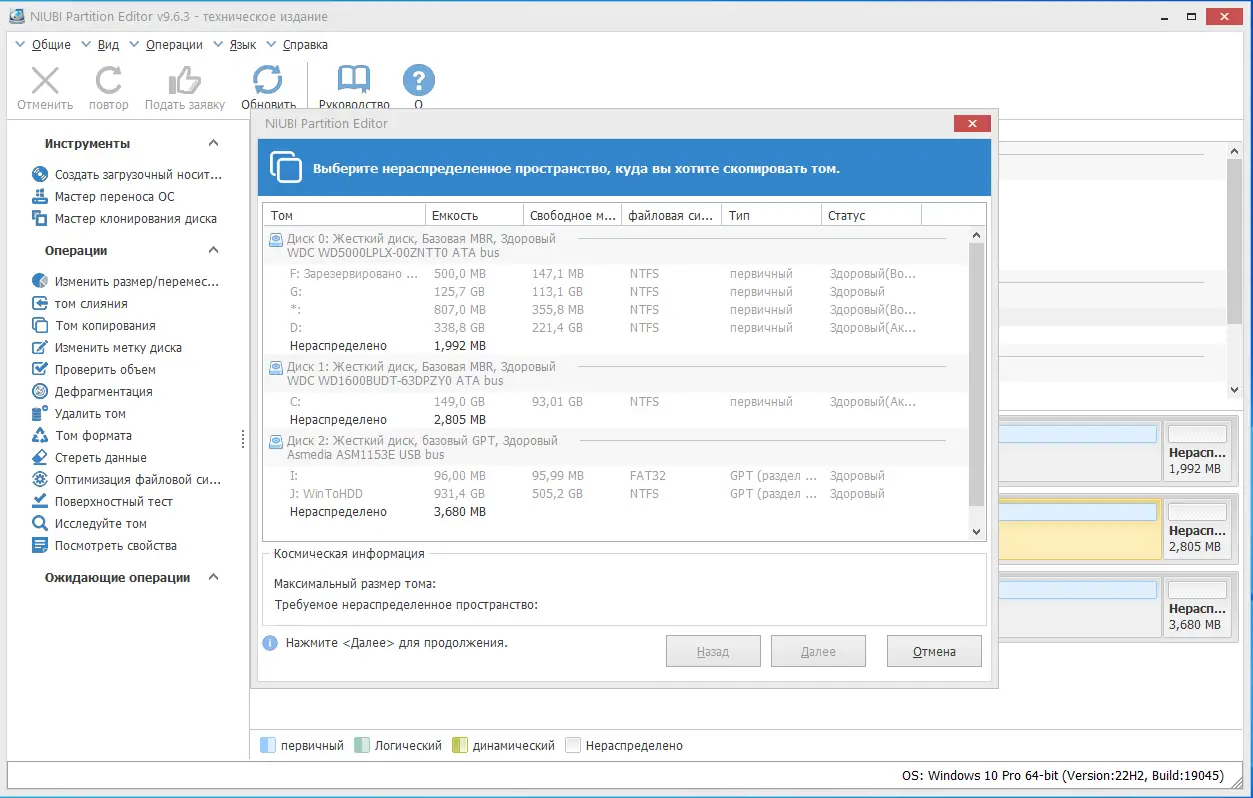Sort by файловая система column header
Screen dimensions: 1253x798
point(672,215)
